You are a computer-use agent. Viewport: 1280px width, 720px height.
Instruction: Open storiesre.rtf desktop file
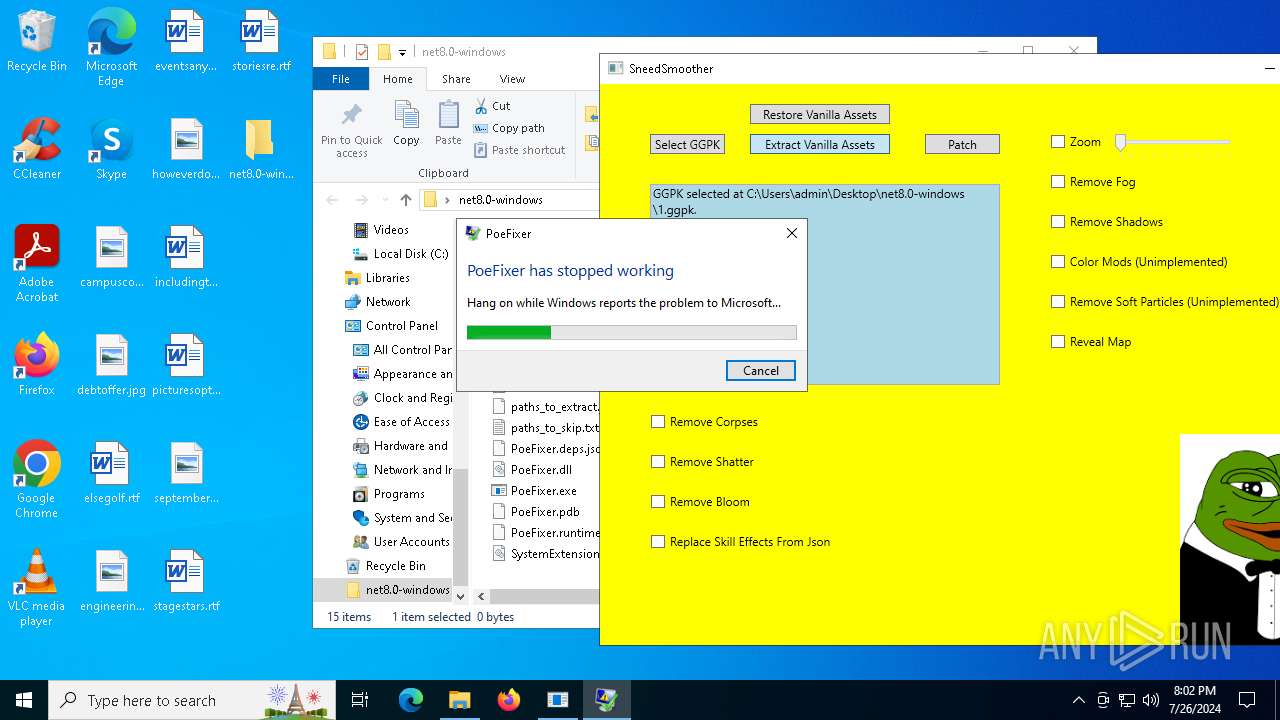260,41
